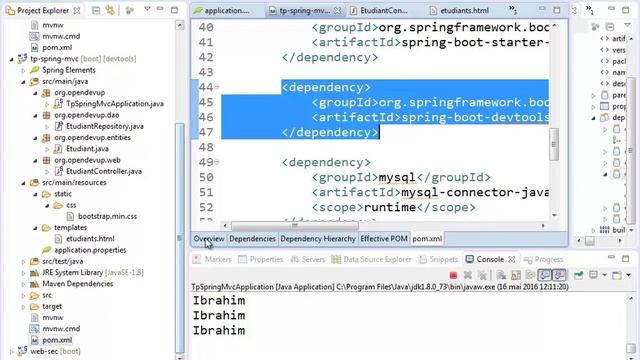This screenshot has height=360, width=640.
Task: Fold dependency element at line 44
Action: pos(217,87)
